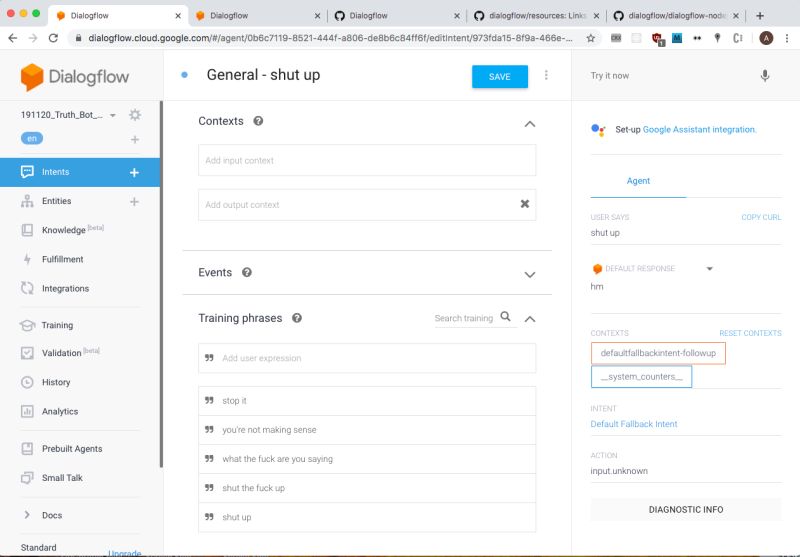800x557 pixels.
Task: Select phrase 'you're not making sense'
Action: (367, 430)
